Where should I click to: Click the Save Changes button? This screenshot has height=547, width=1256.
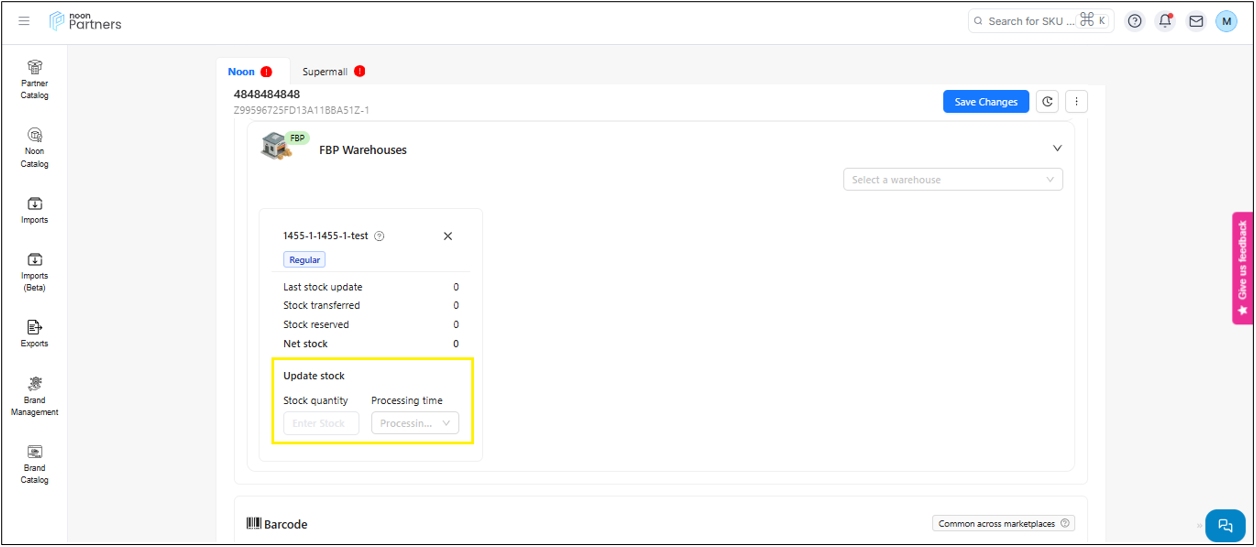(x=985, y=102)
